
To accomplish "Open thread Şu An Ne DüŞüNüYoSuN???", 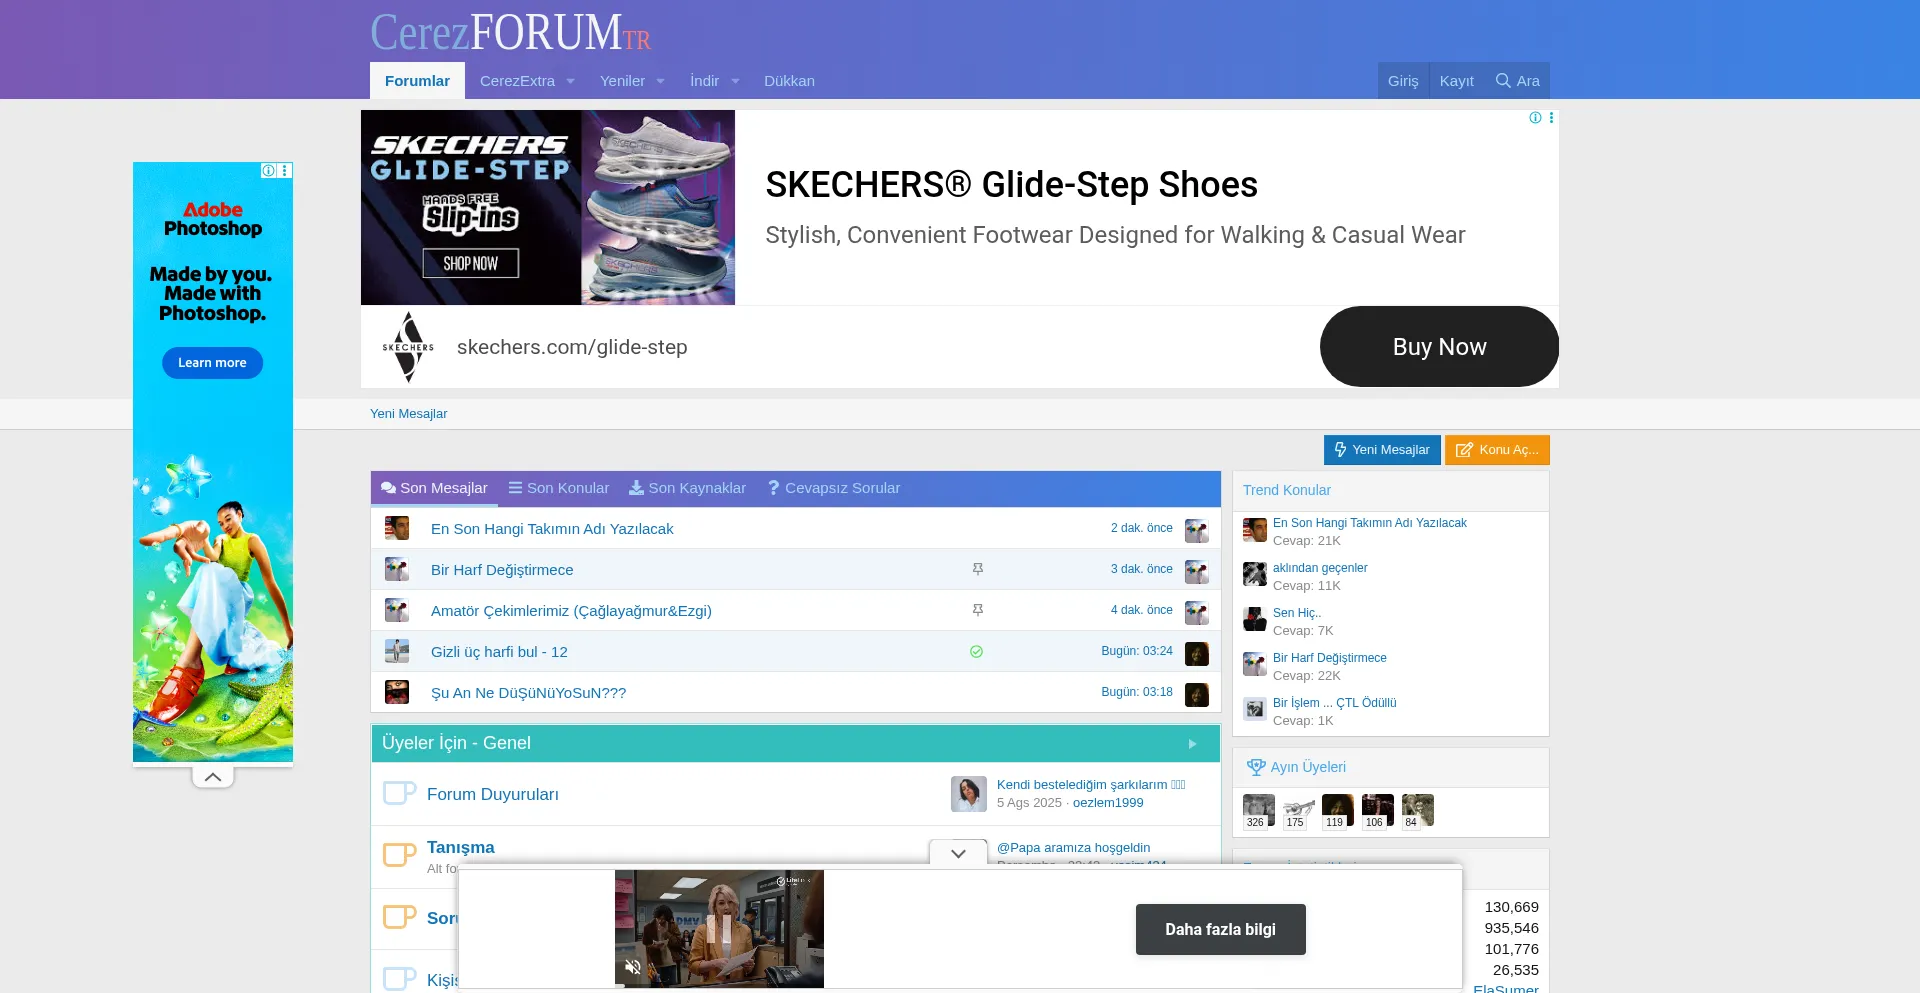I will coord(528,693).
